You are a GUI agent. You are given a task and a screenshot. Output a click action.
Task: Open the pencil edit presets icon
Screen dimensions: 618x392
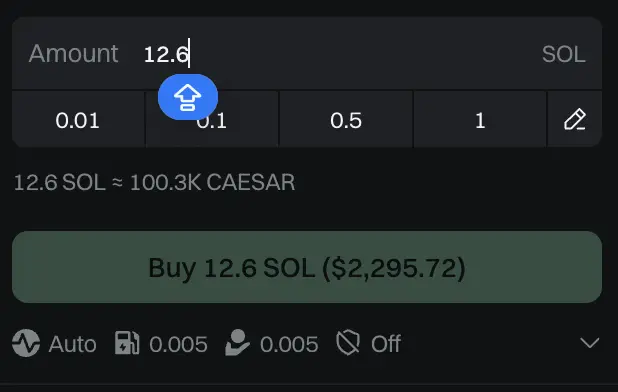pos(575,120)
